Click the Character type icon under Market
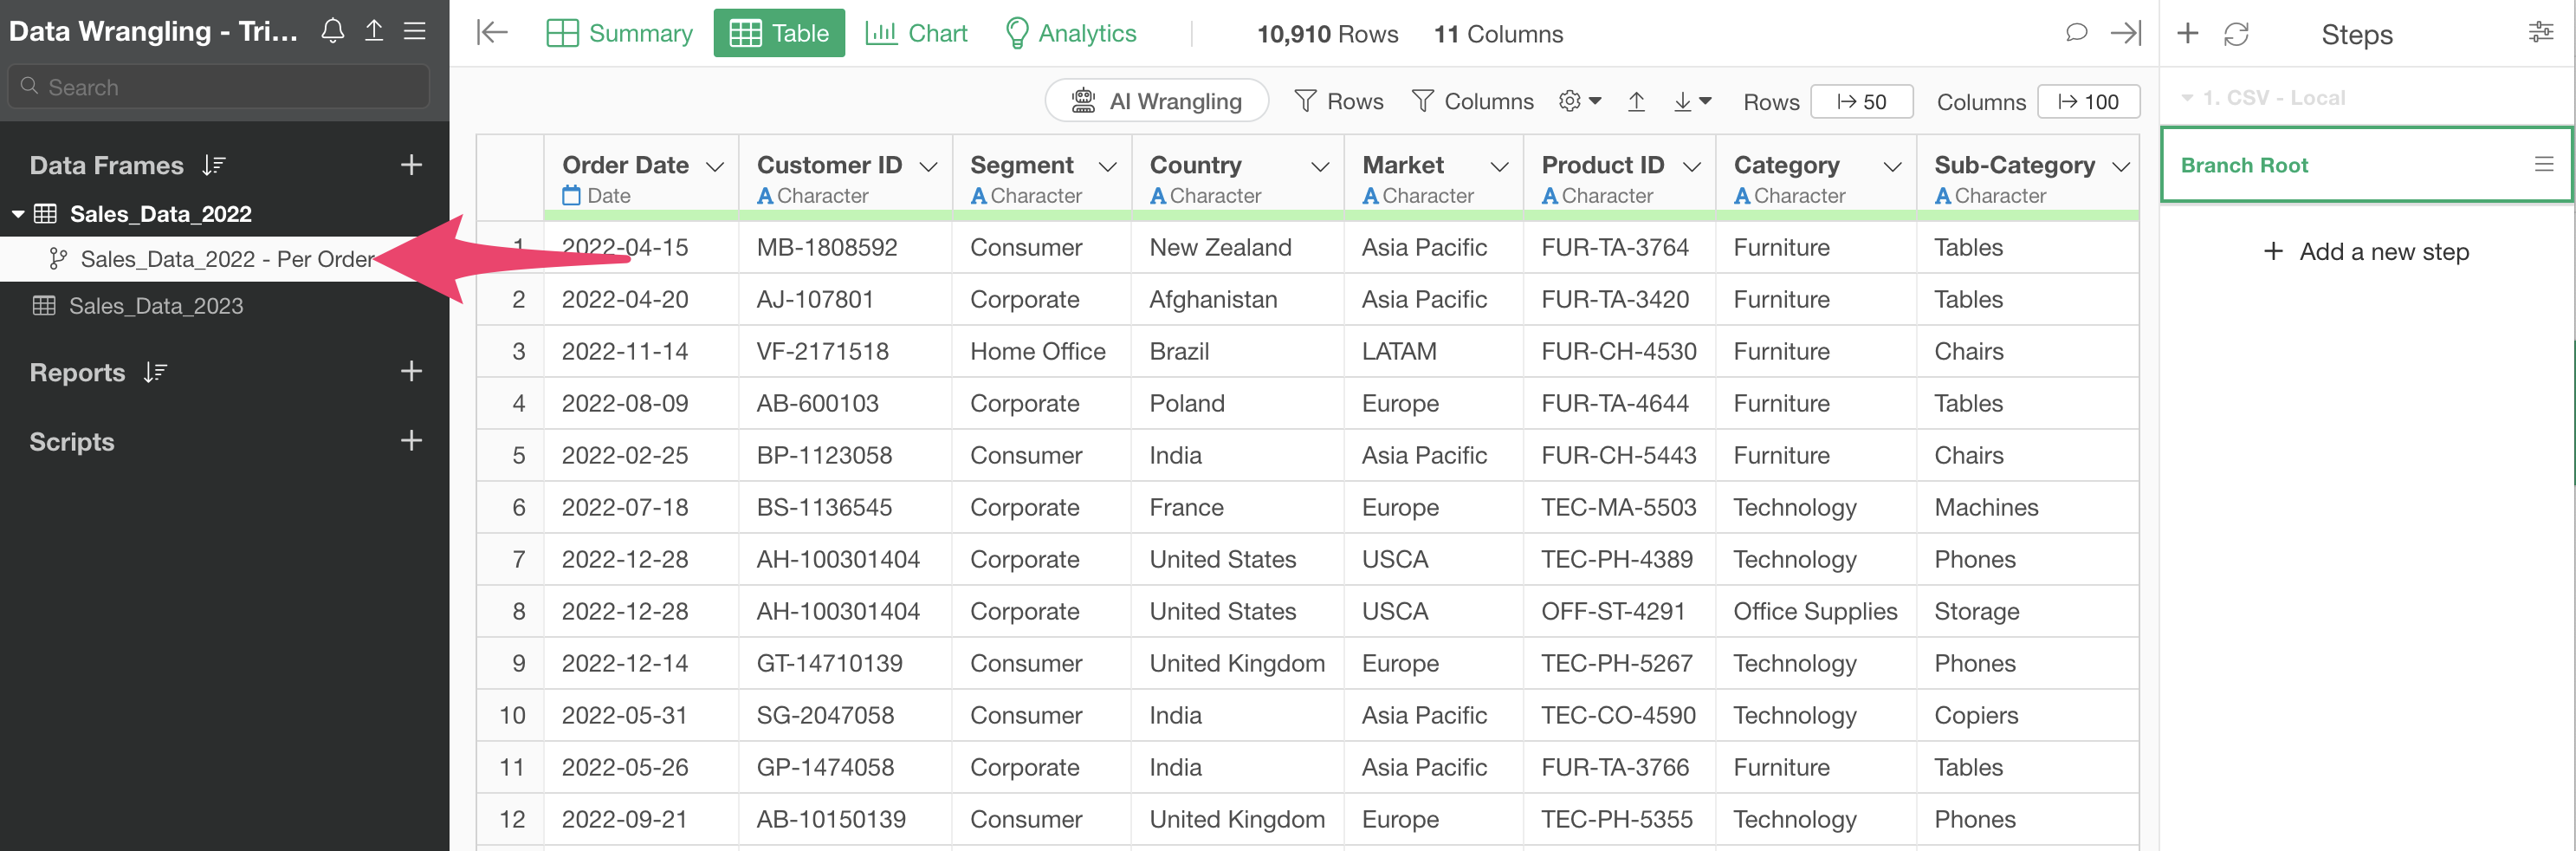Screen dimensions: 2576x851 tap(1371, 196)
